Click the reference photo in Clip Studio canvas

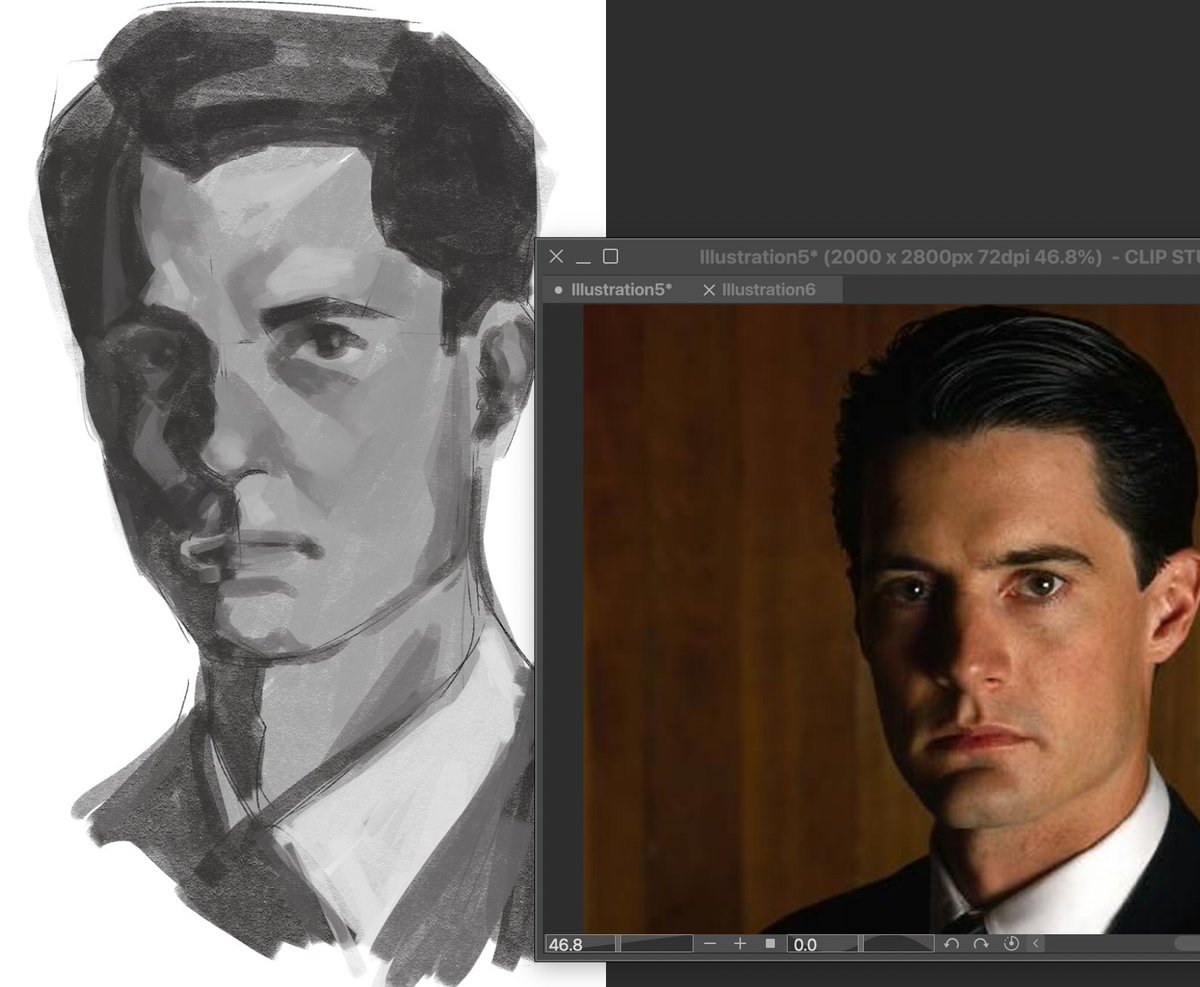coord(891,618)
